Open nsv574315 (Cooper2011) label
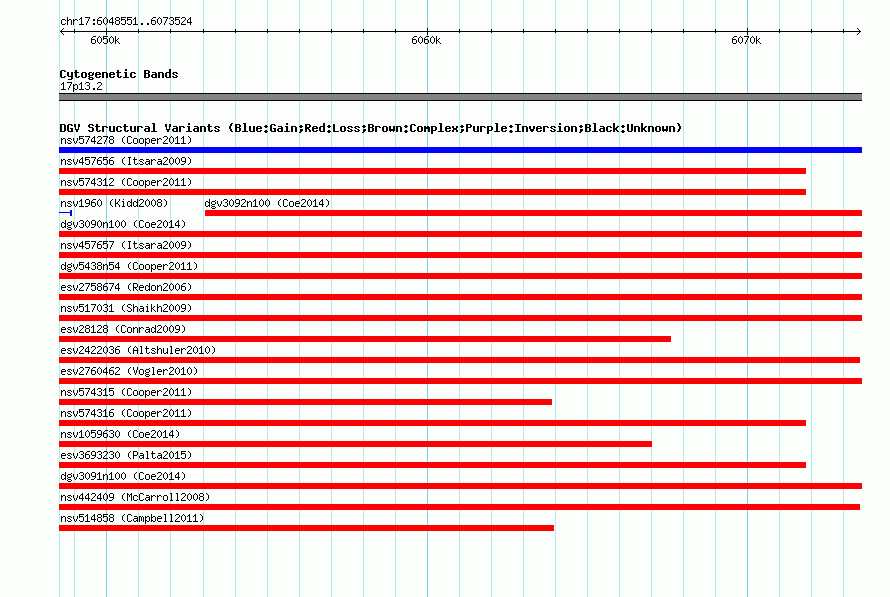The height and width of the screenshot is (597, 890). (126, 392)
